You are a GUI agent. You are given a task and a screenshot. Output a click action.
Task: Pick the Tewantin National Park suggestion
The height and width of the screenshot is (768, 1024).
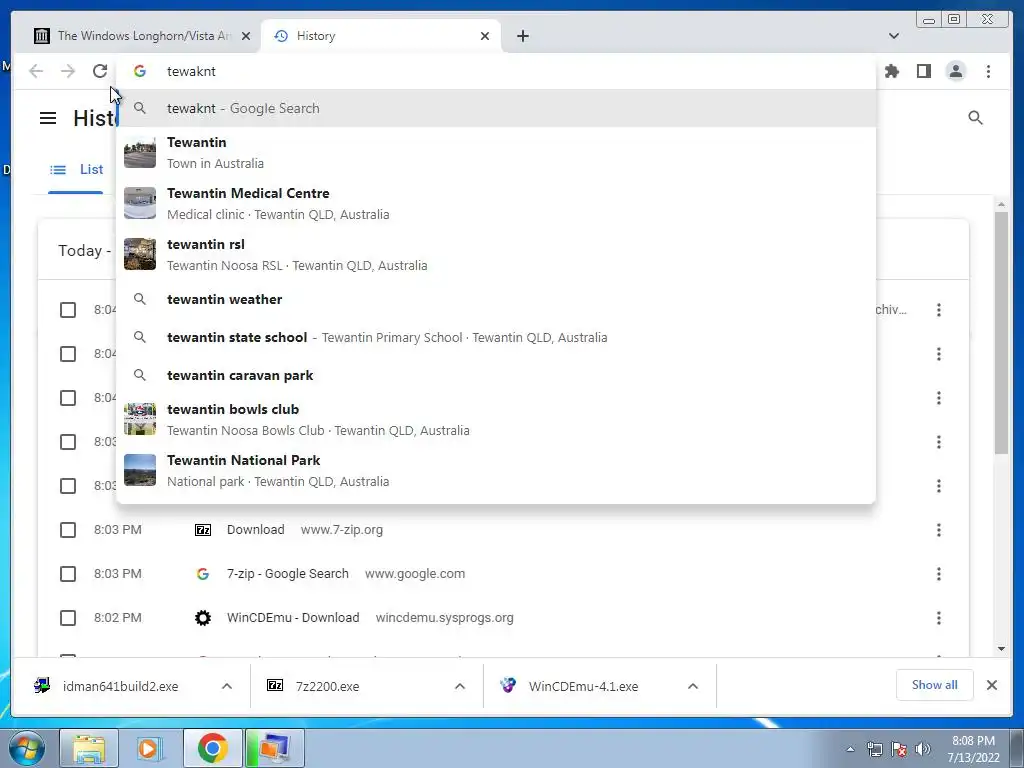point(496,470)
